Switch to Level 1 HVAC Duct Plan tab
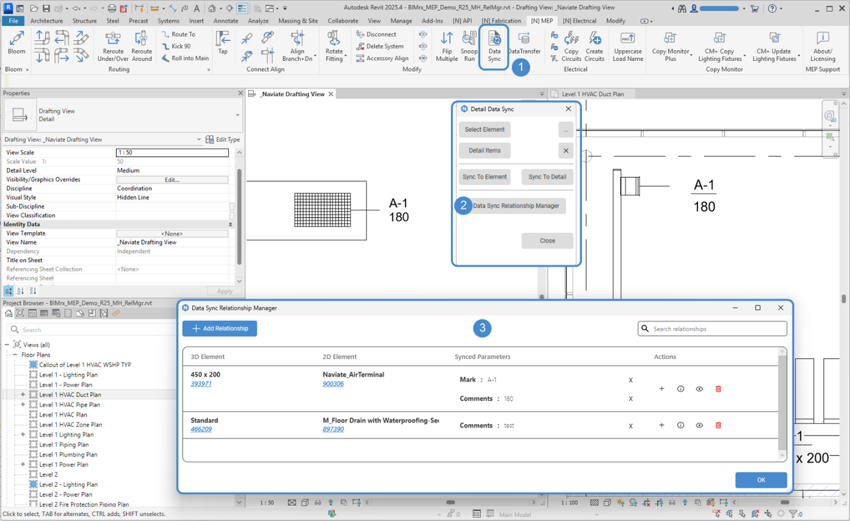850x521 pixels. (592, 94)
